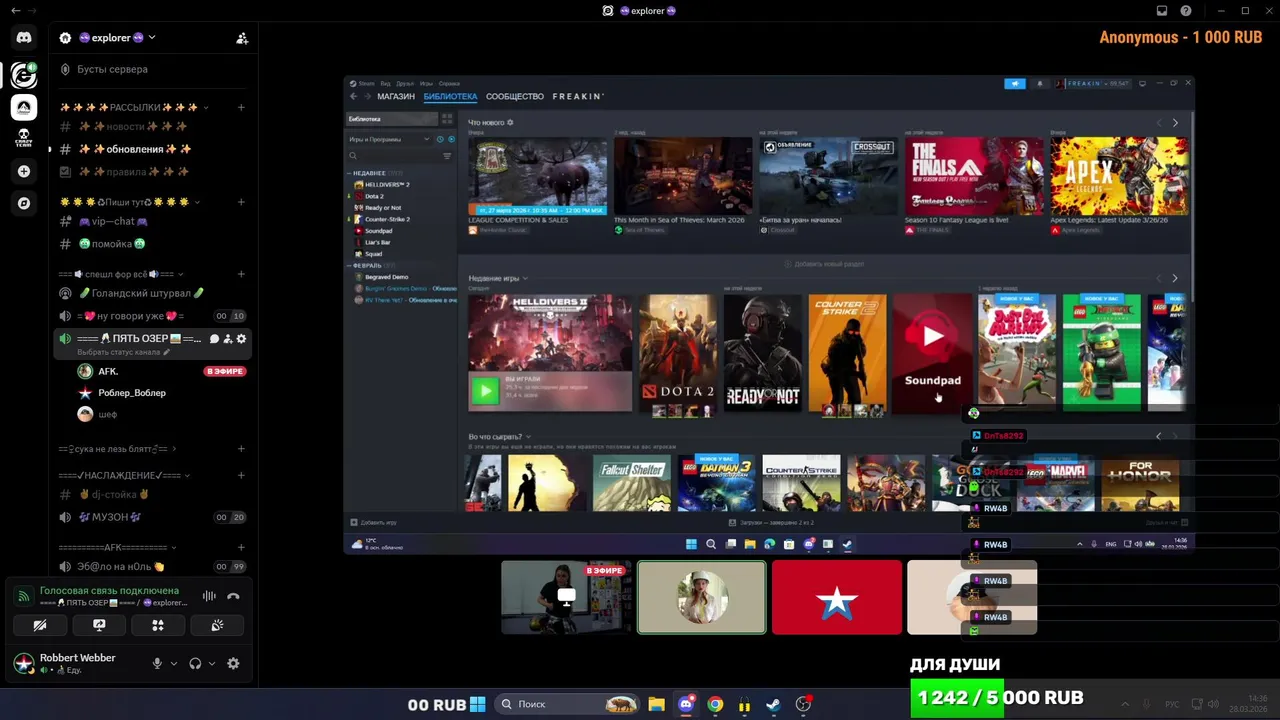The height and width of the screenshot is (720, 1280).
Task: Go back arrow in Discord title bar
Action: pos(15,10)
